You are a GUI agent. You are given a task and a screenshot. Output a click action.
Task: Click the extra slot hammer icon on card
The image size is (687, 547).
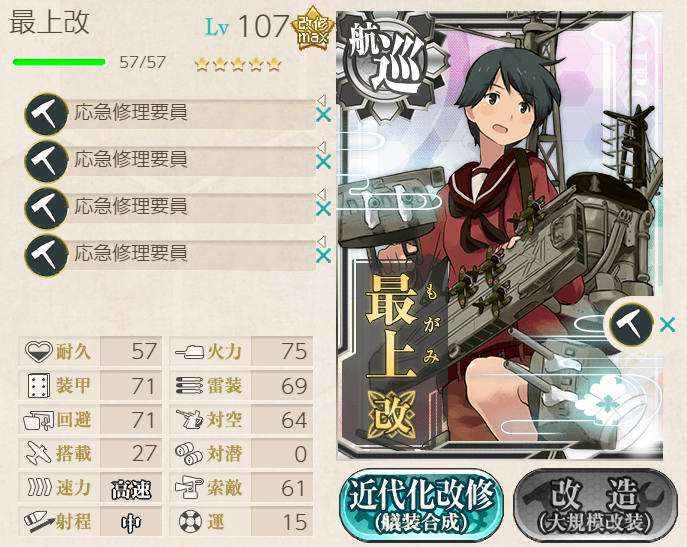pyautogui.click(x=630, y=325)
